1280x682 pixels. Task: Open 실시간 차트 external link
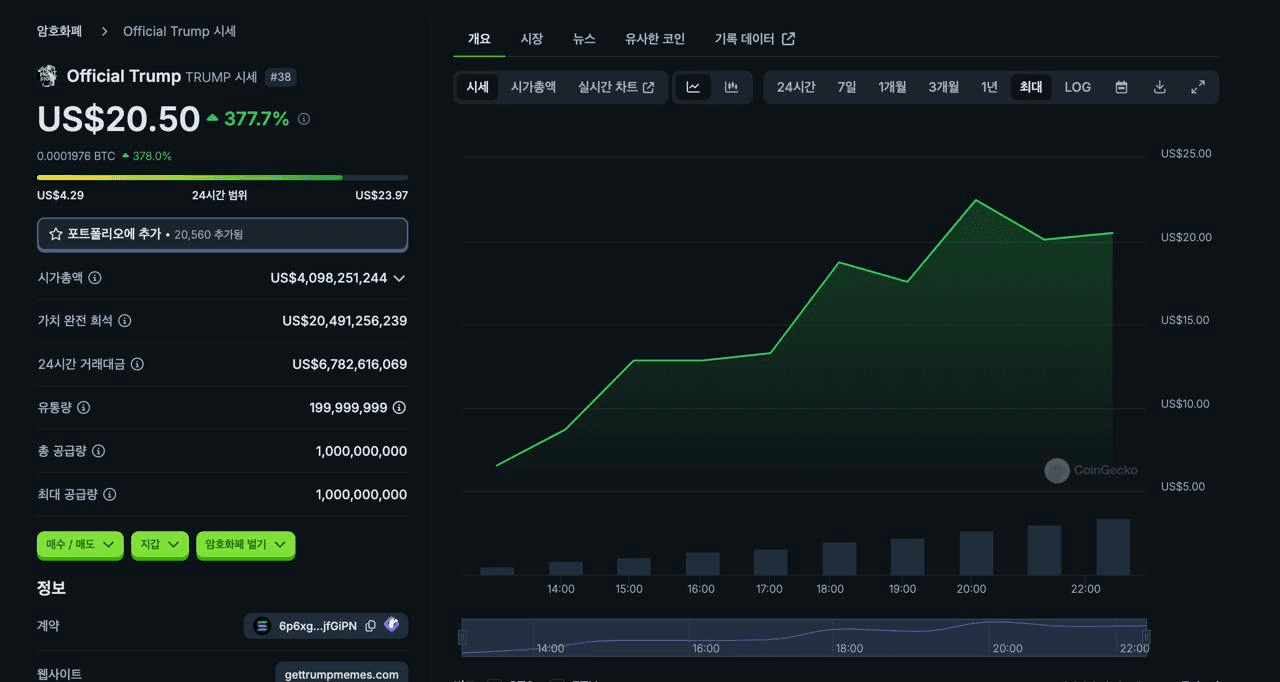coord(616,87)
